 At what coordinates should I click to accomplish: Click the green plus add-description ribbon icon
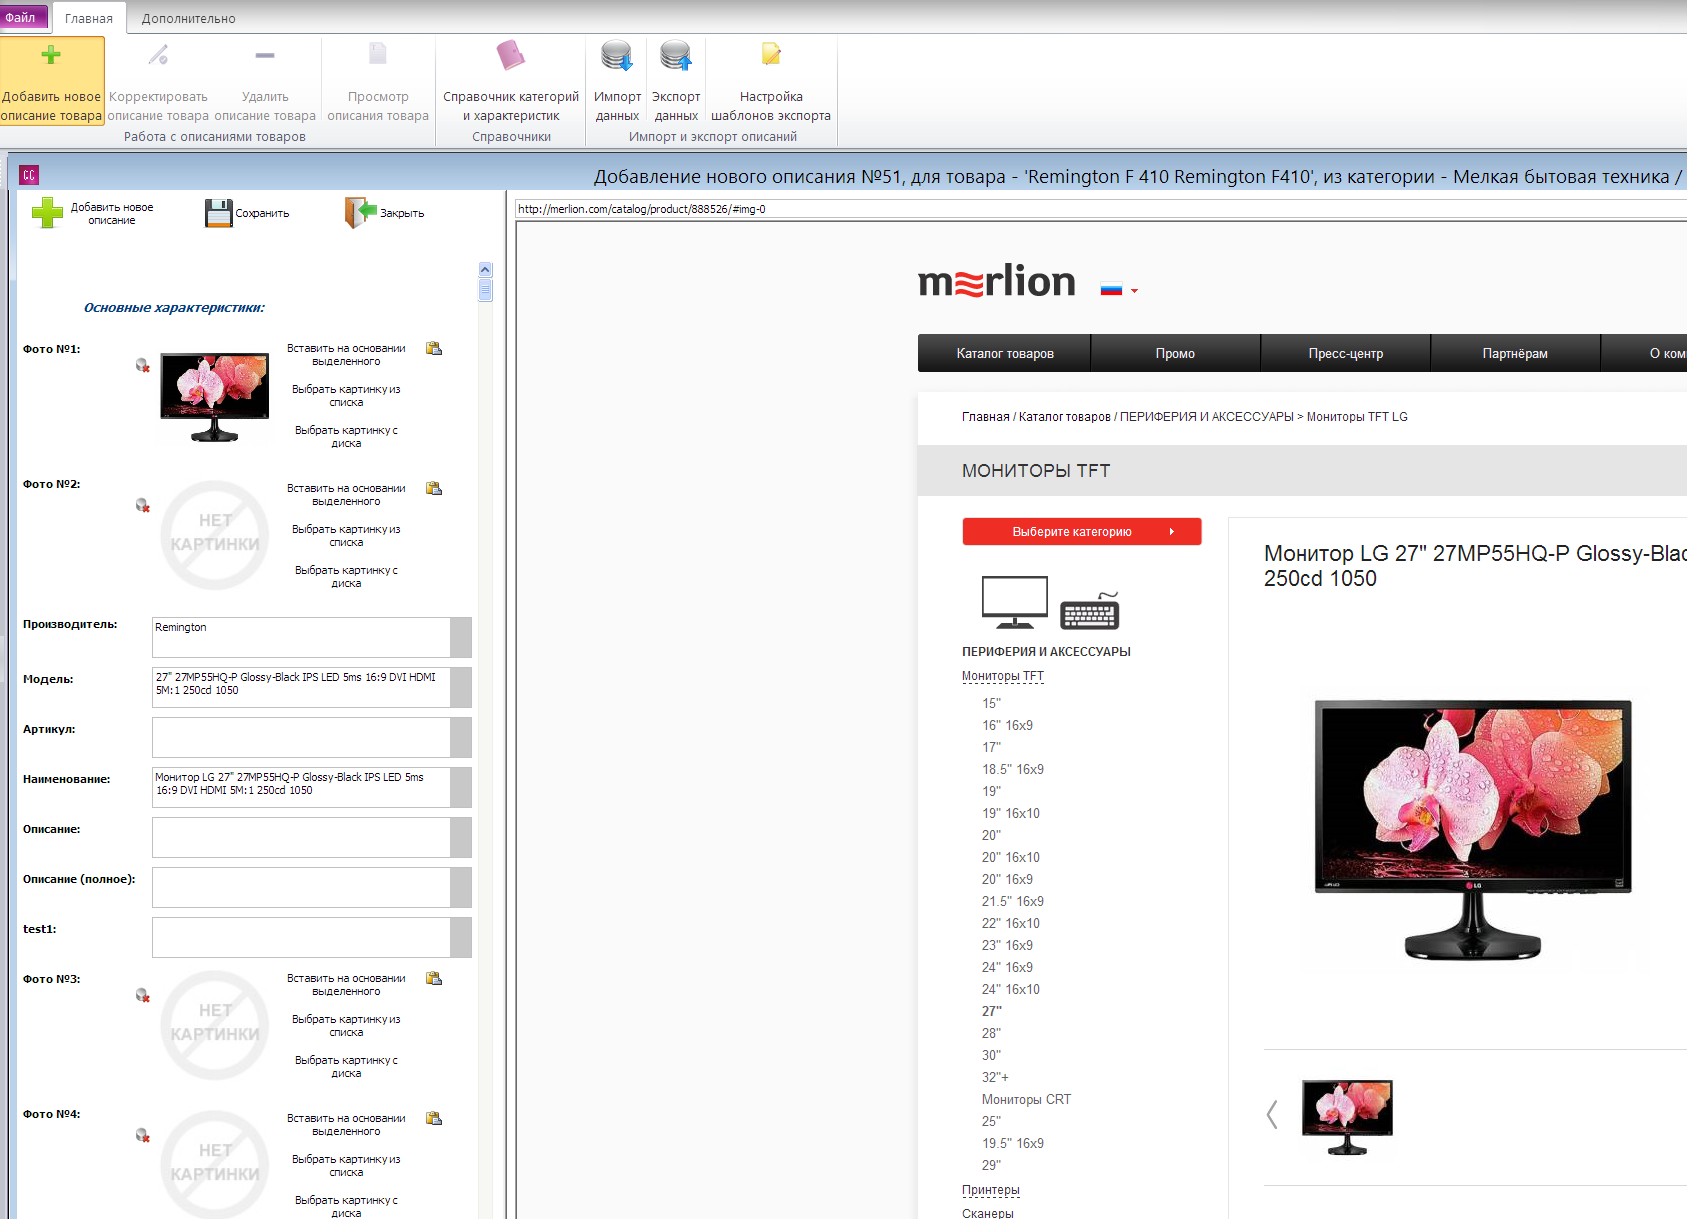51,55
